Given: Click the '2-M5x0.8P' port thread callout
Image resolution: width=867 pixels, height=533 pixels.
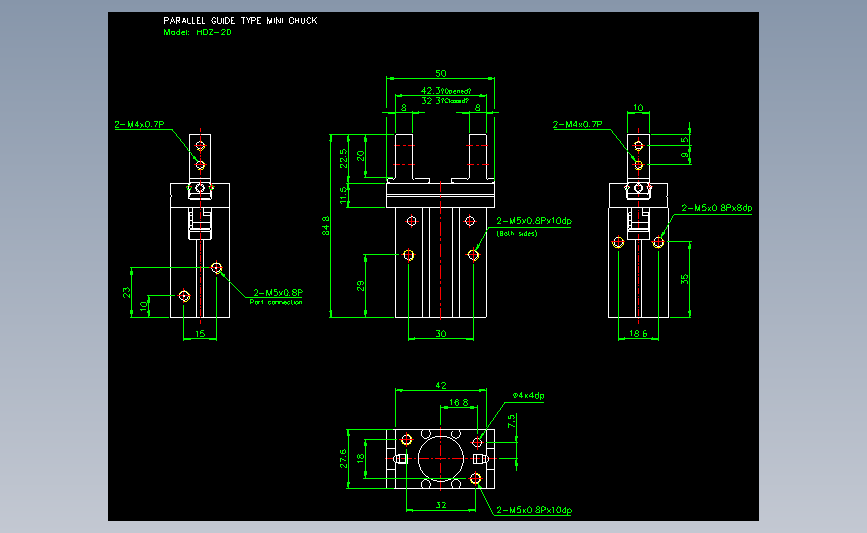Looking at the screenshot, I should (x=278, y=292).
